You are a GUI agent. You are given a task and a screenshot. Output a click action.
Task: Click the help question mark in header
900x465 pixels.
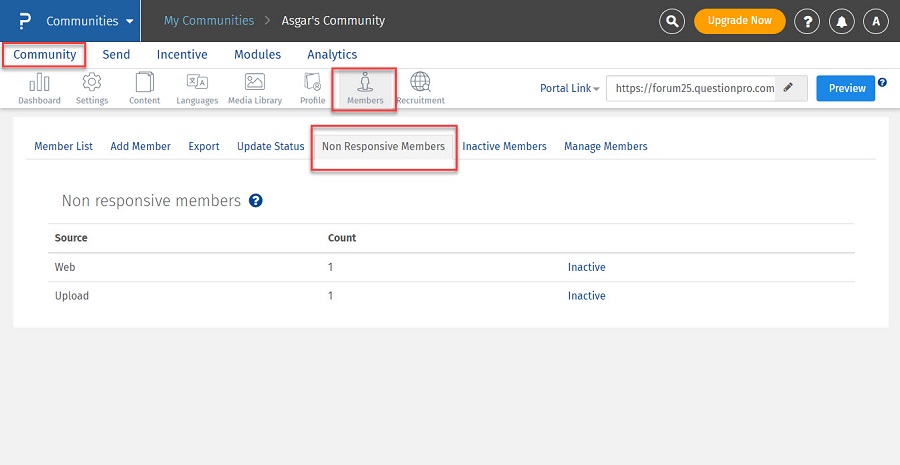tap(807, 21)
